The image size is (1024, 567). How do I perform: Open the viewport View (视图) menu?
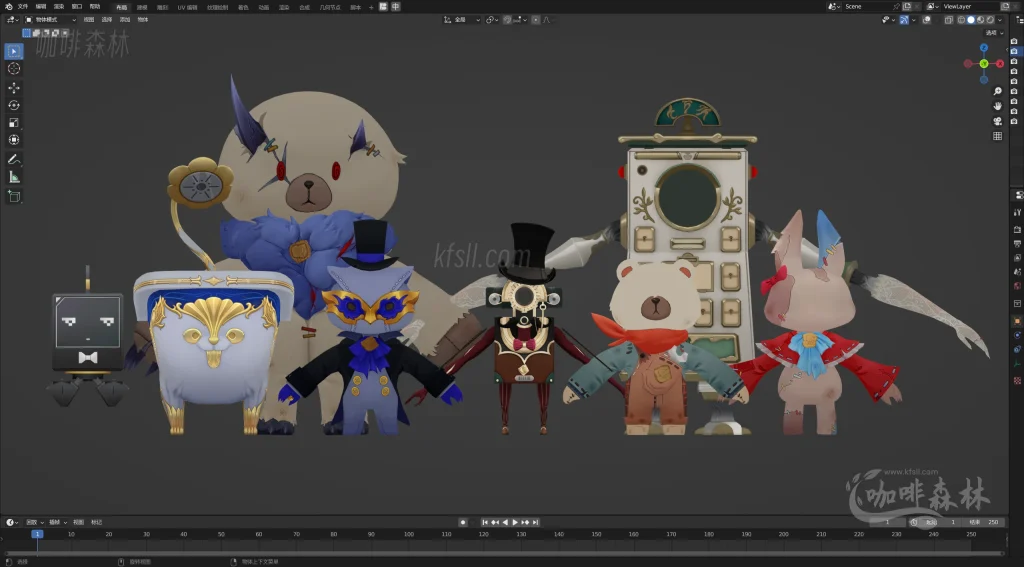coord(89,20)
